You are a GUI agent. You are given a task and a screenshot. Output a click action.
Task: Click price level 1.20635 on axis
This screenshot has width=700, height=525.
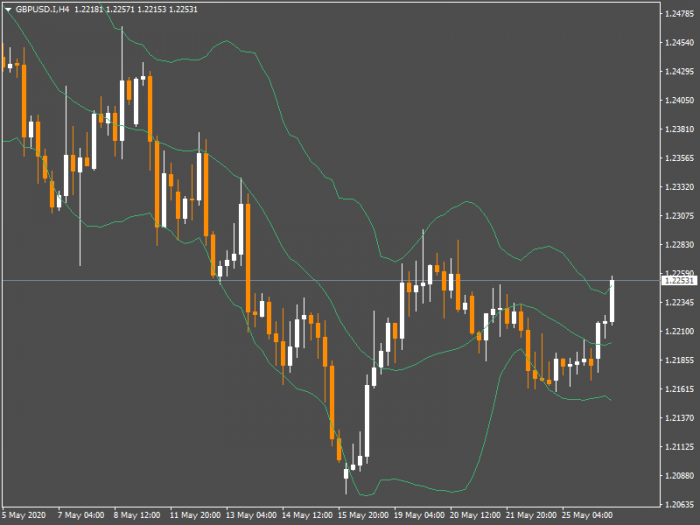pos(679,504)
